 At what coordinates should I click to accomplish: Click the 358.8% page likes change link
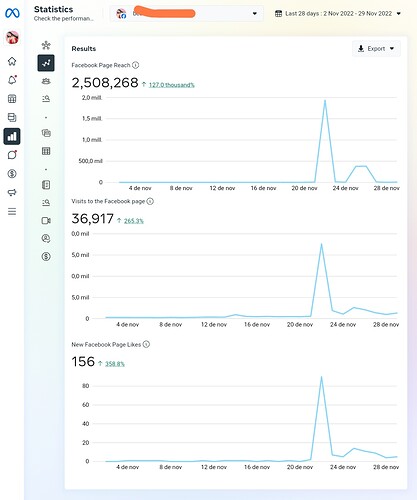pyautogui.click(x=115, y=364)
